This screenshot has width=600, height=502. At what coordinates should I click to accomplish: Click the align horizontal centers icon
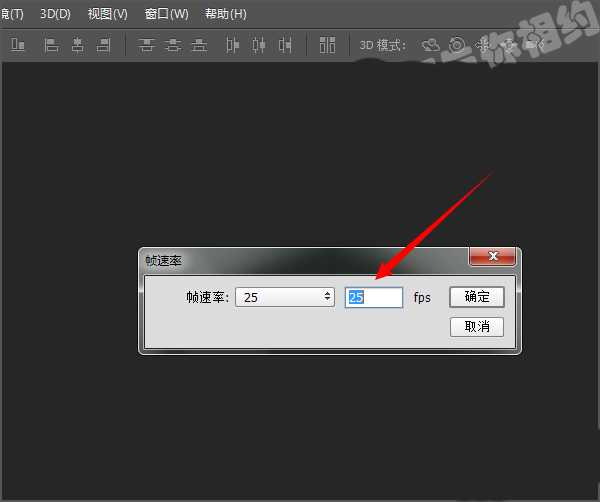click(78, 45)
